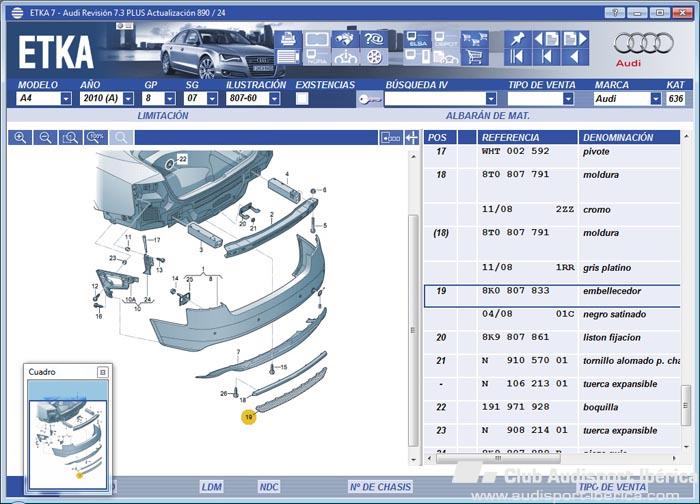
Task: Click the KAT field showing 636
Action: (676, 98)
